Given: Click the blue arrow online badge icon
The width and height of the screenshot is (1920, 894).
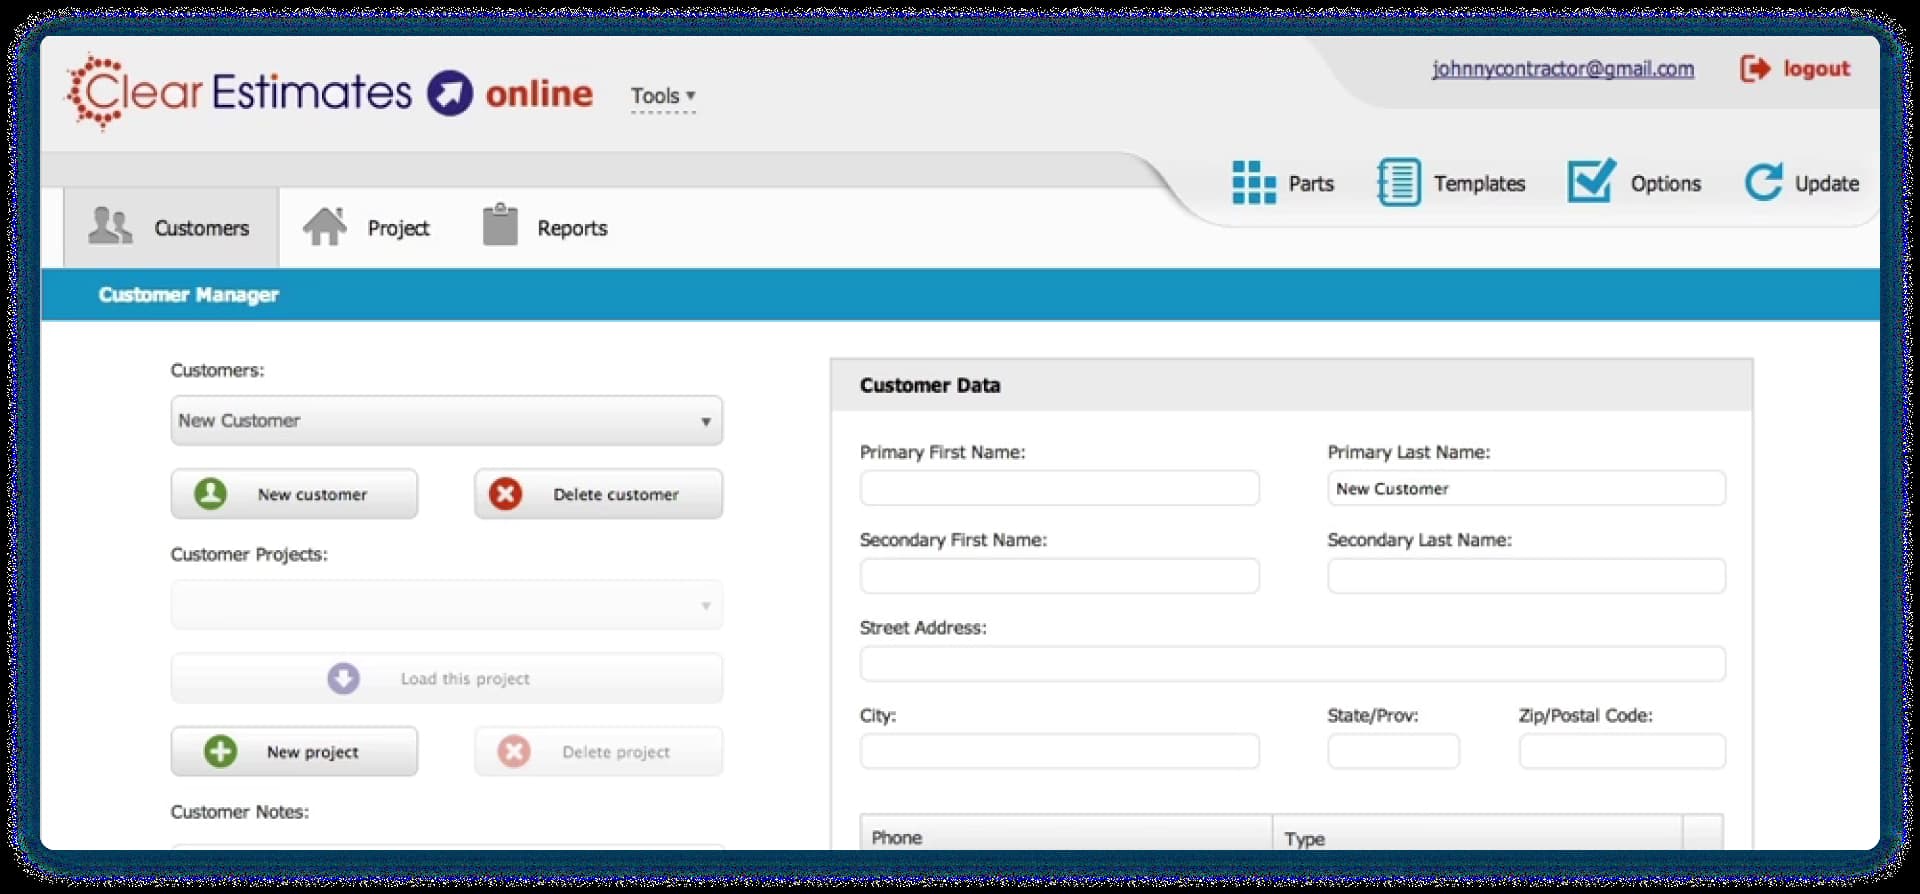Looking at the screenshot, I should click(x=450, y=94).
